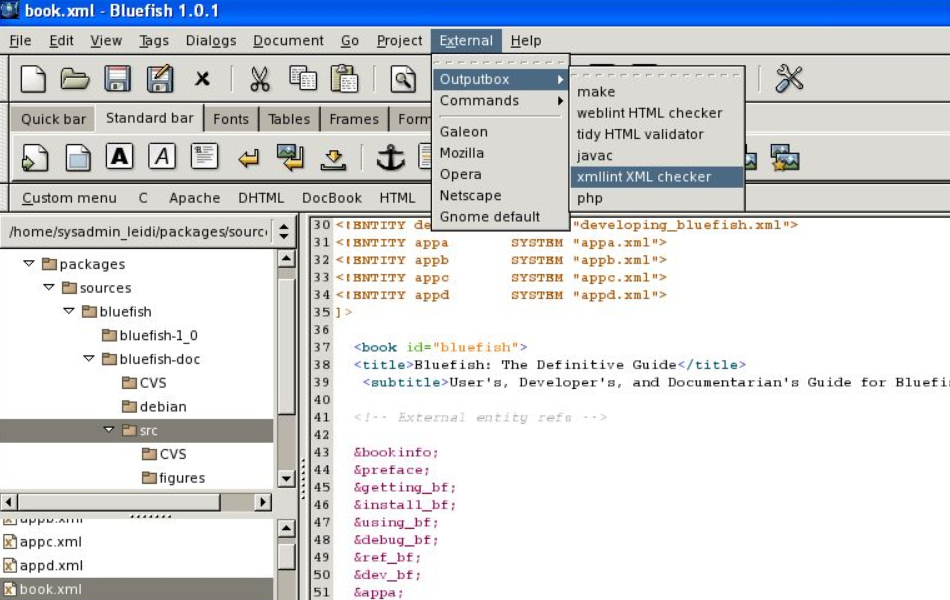Apply Italic with the slanted A icon

click(x=162, y=156)
